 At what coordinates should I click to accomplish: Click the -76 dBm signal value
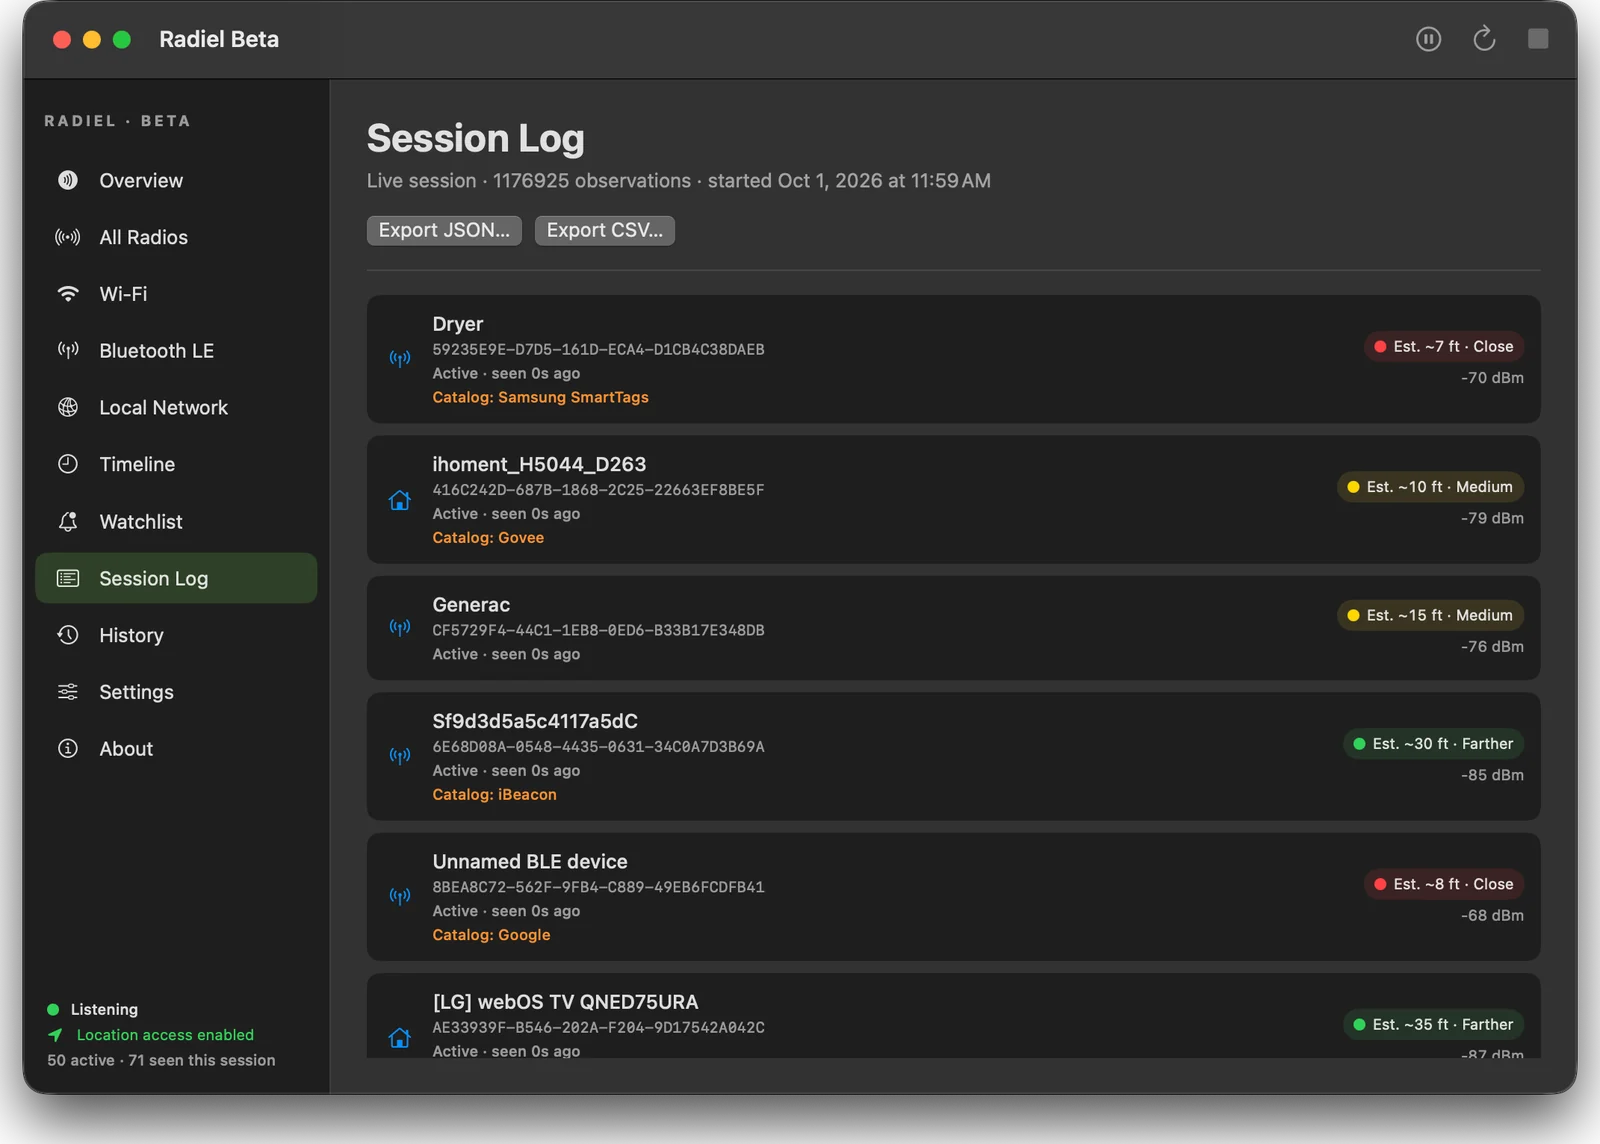tap(1492, 647)
